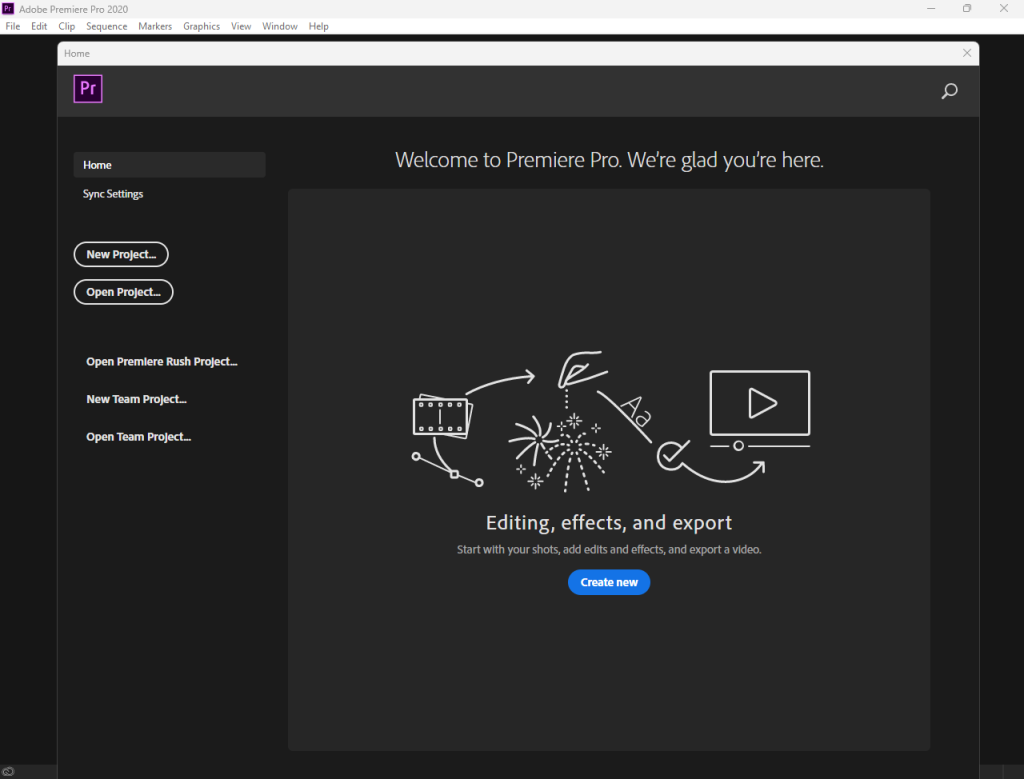
Task: Open the Help menu
Action: click(x=319, y=26)
